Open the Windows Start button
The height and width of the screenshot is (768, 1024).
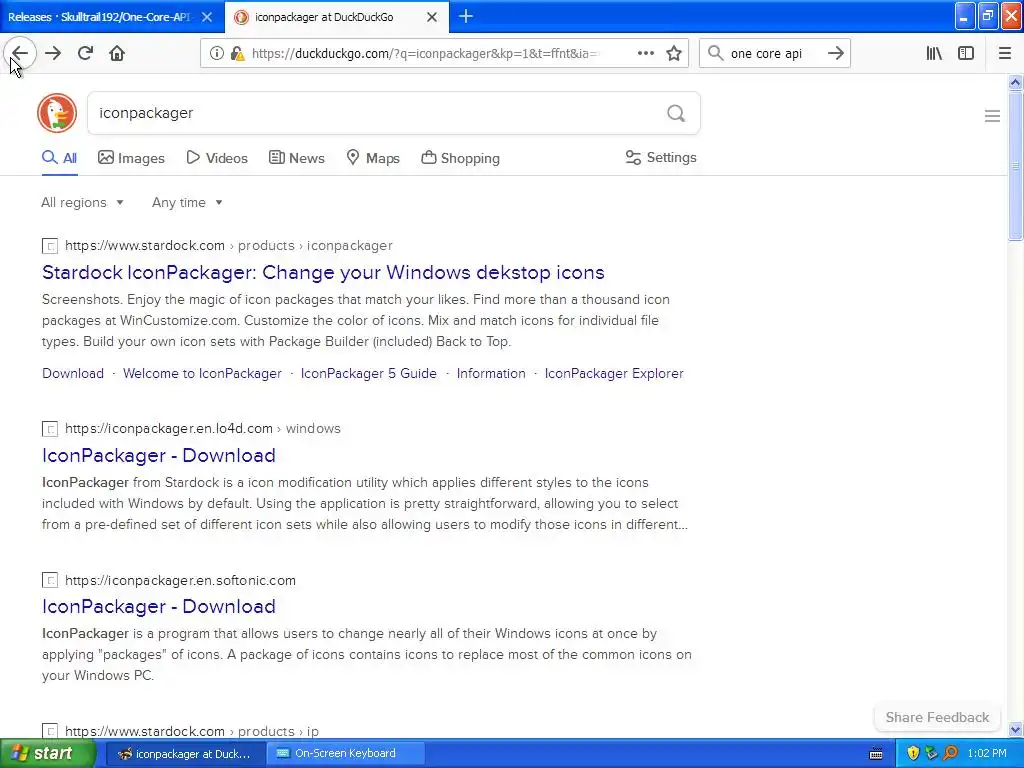pos(48,754)
